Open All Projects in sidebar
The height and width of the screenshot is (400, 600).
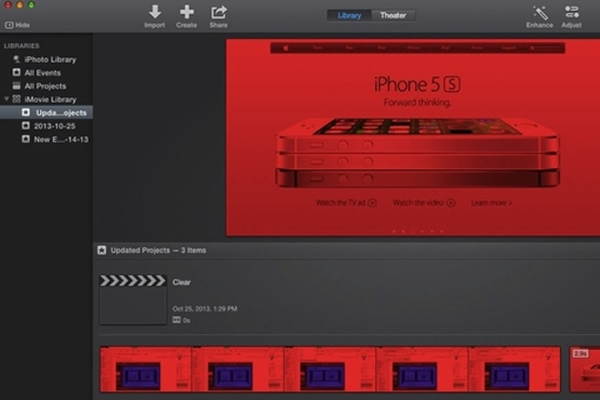click(x=46, y=86)
